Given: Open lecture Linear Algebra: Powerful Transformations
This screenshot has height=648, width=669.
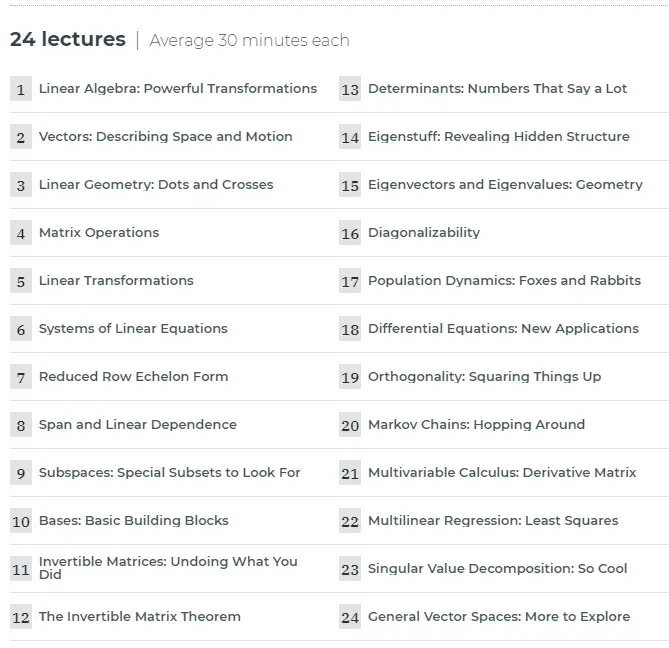Looking at the screenshot, I should pyautogui.click(x=178, y=88).
